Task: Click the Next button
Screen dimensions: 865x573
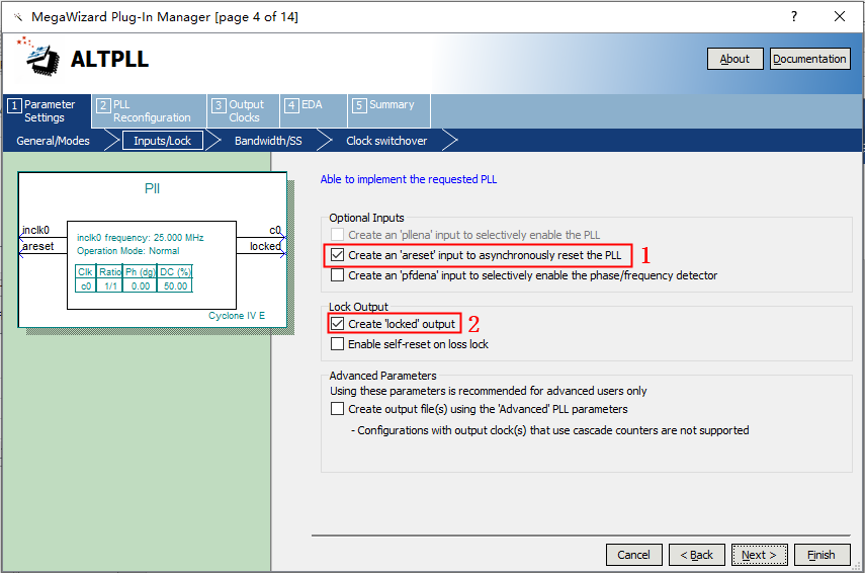Action: click(760, 555)
